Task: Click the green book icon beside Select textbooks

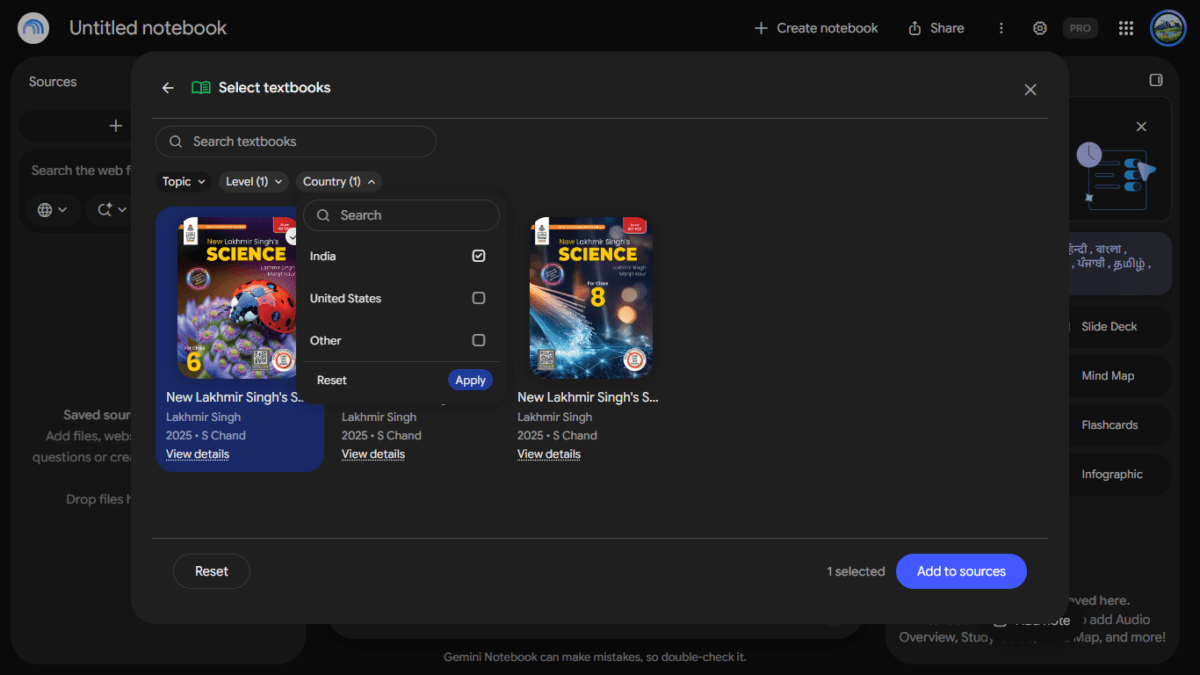Action: (x=201, y=88)
